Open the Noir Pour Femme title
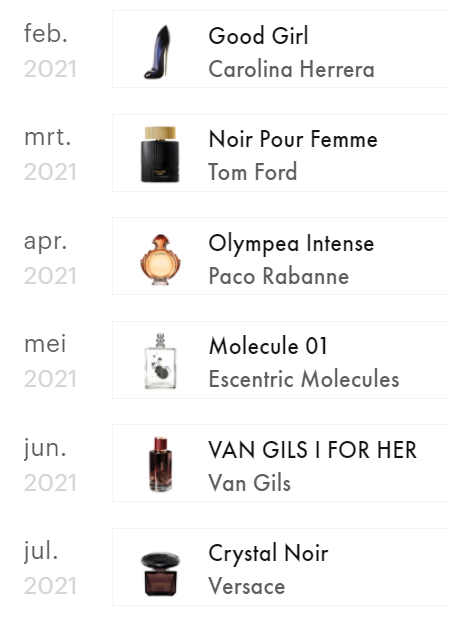The width and height of the screenshot is (451, 619). click(x=293, y=139)
